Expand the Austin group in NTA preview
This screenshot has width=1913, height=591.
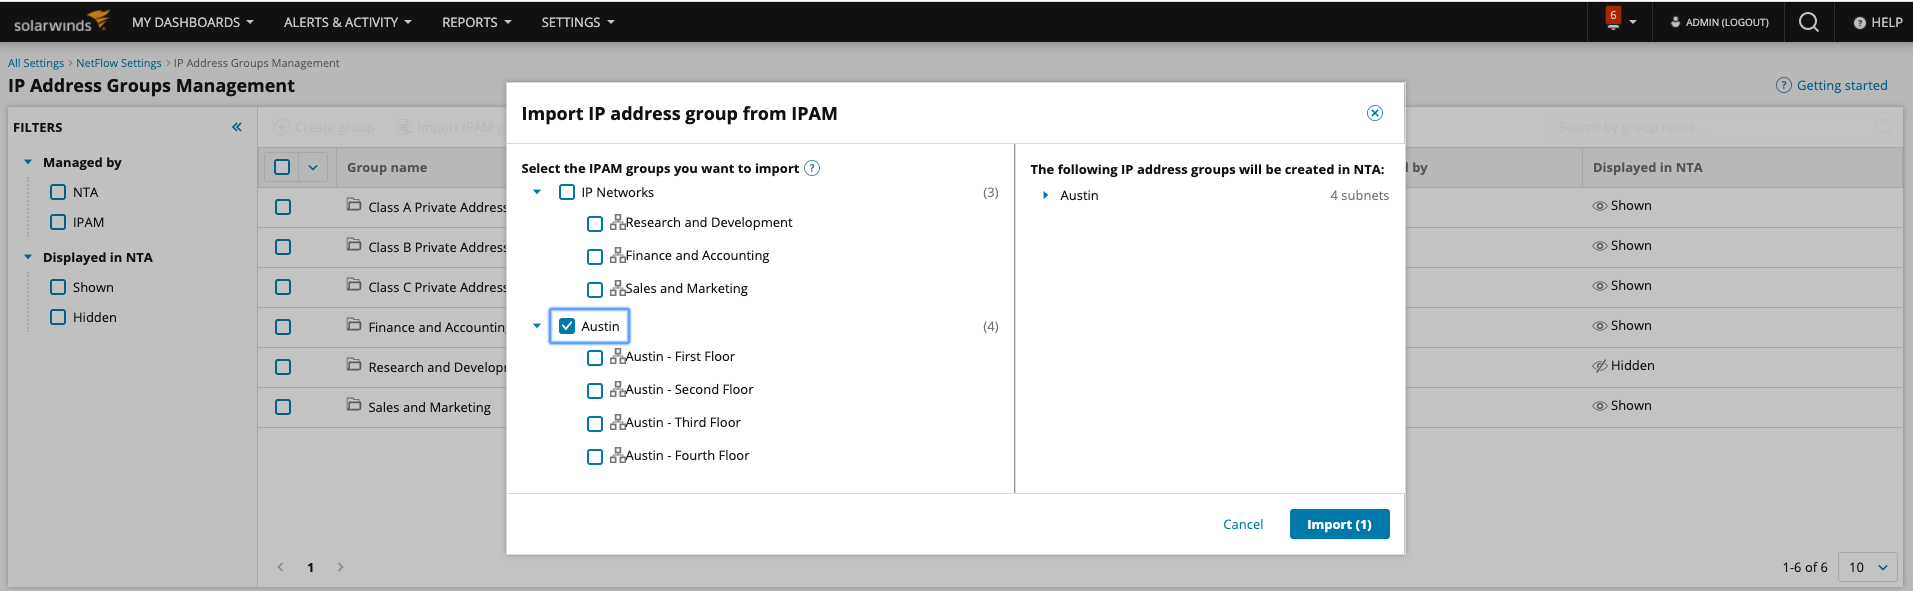(x=1045, y=195)
